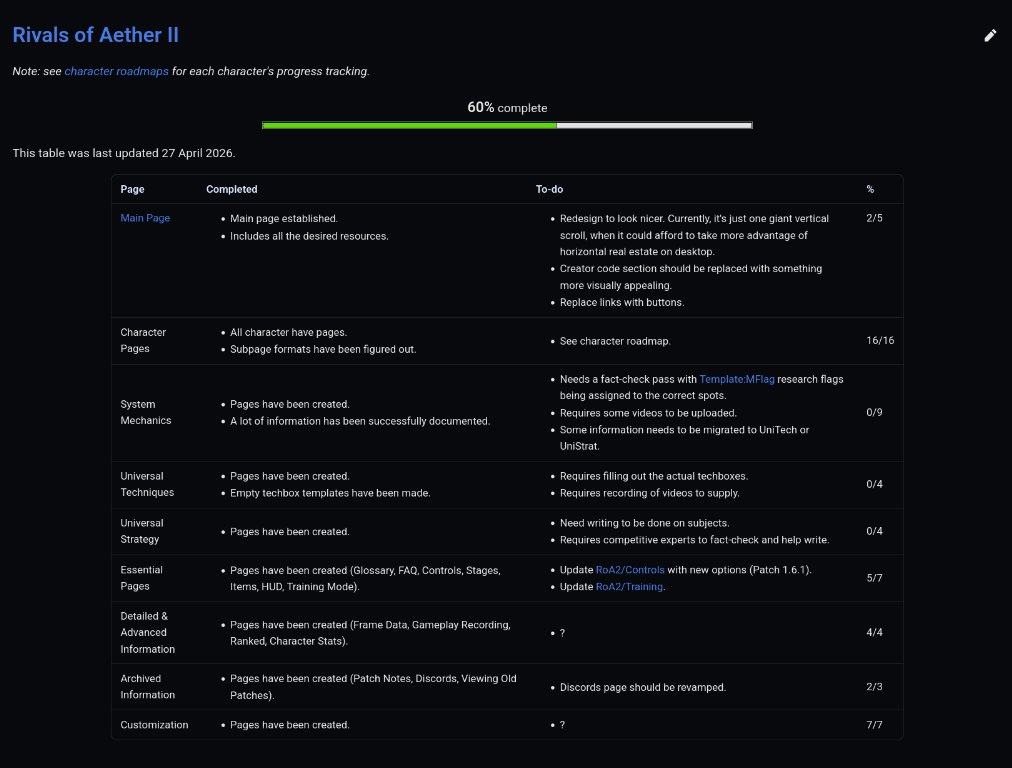Click 'Subpage formats have been figured out.' text
This screenshot has height=768, width=1012.
pos(323,349)
